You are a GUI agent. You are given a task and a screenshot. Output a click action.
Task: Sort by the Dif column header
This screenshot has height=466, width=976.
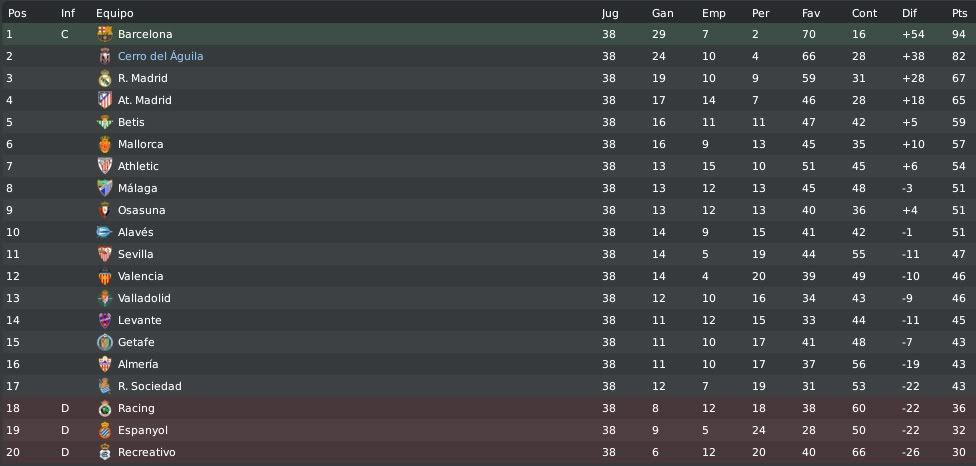coord(909,13)
